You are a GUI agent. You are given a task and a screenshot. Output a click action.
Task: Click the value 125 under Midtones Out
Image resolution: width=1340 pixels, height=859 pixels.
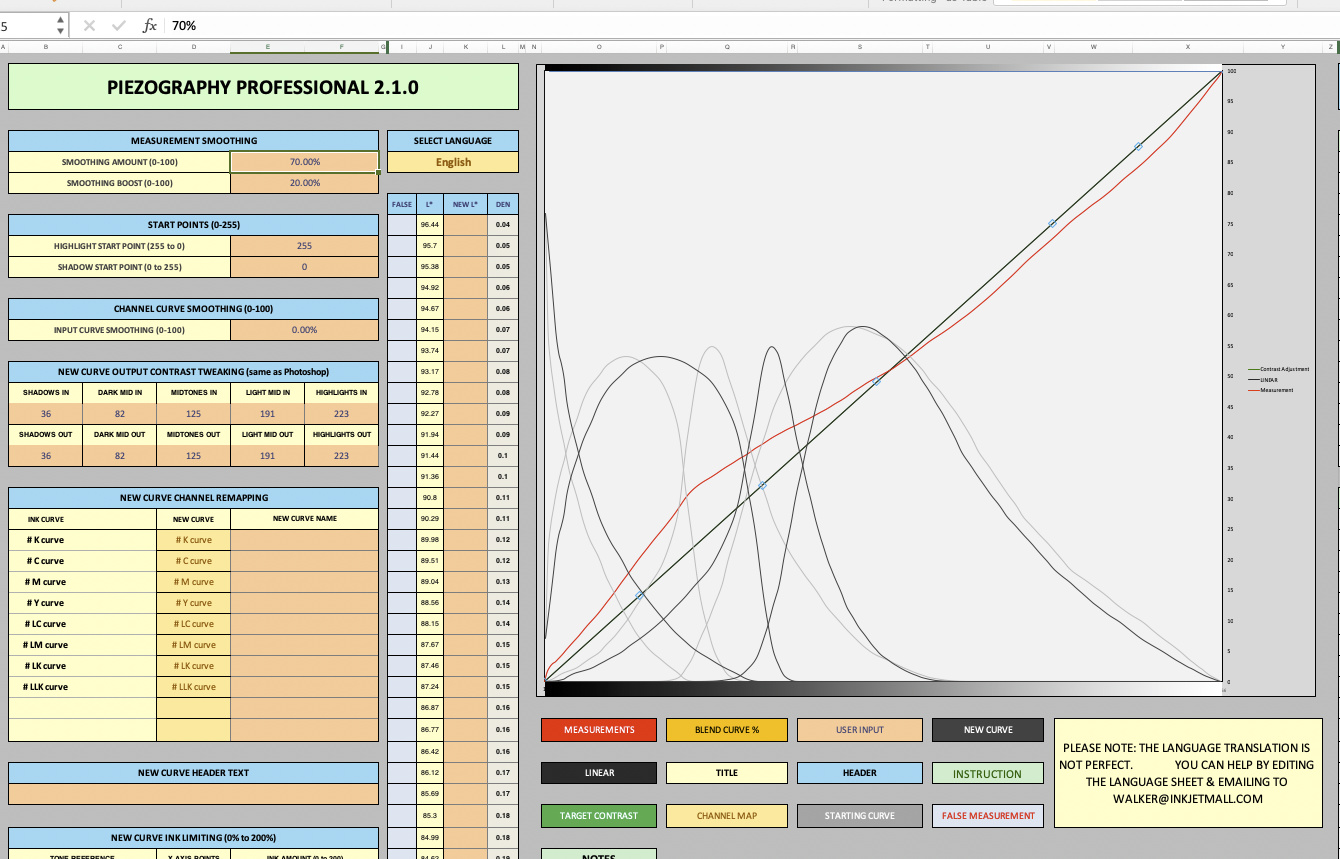(x=194, y=456)
